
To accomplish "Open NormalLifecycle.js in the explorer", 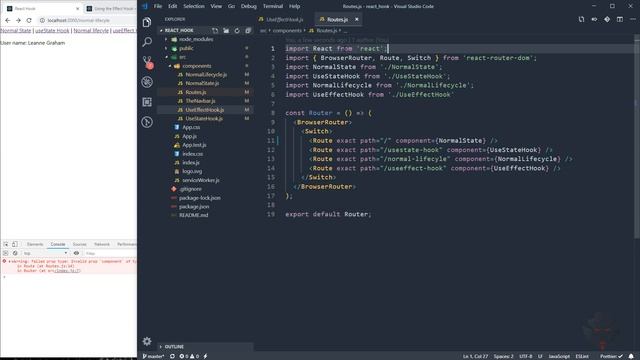I will pos(206,75).
